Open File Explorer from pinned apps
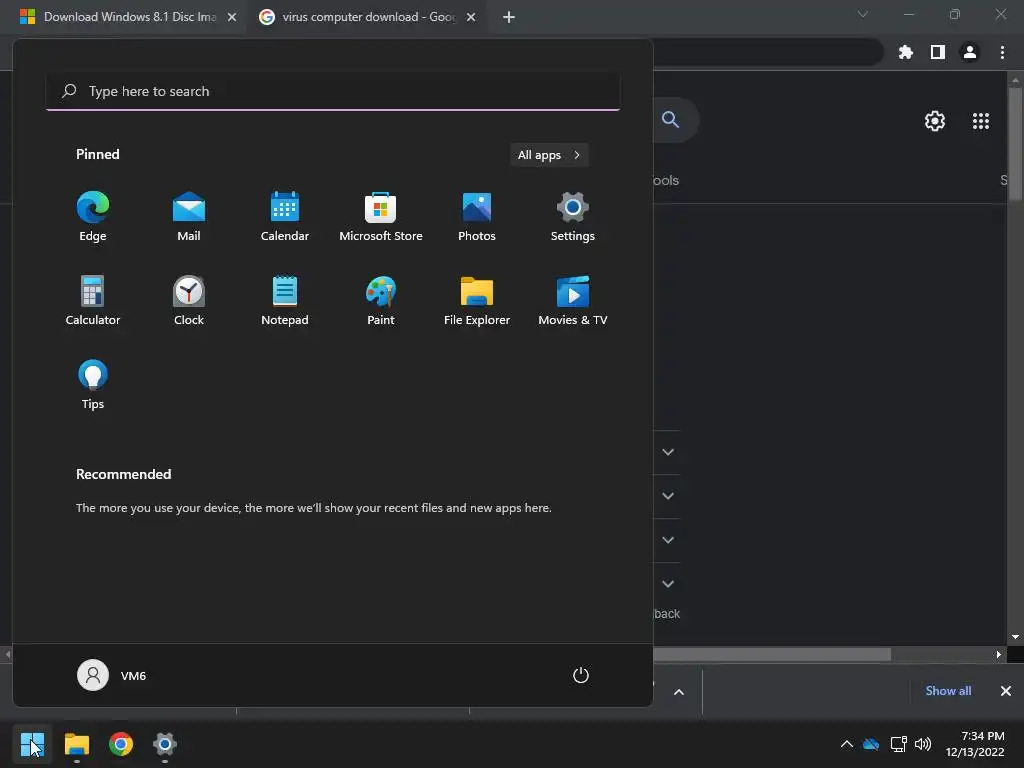Viewport: 1024px width, 768px height. pyautogui.click(x=477, y=300)
